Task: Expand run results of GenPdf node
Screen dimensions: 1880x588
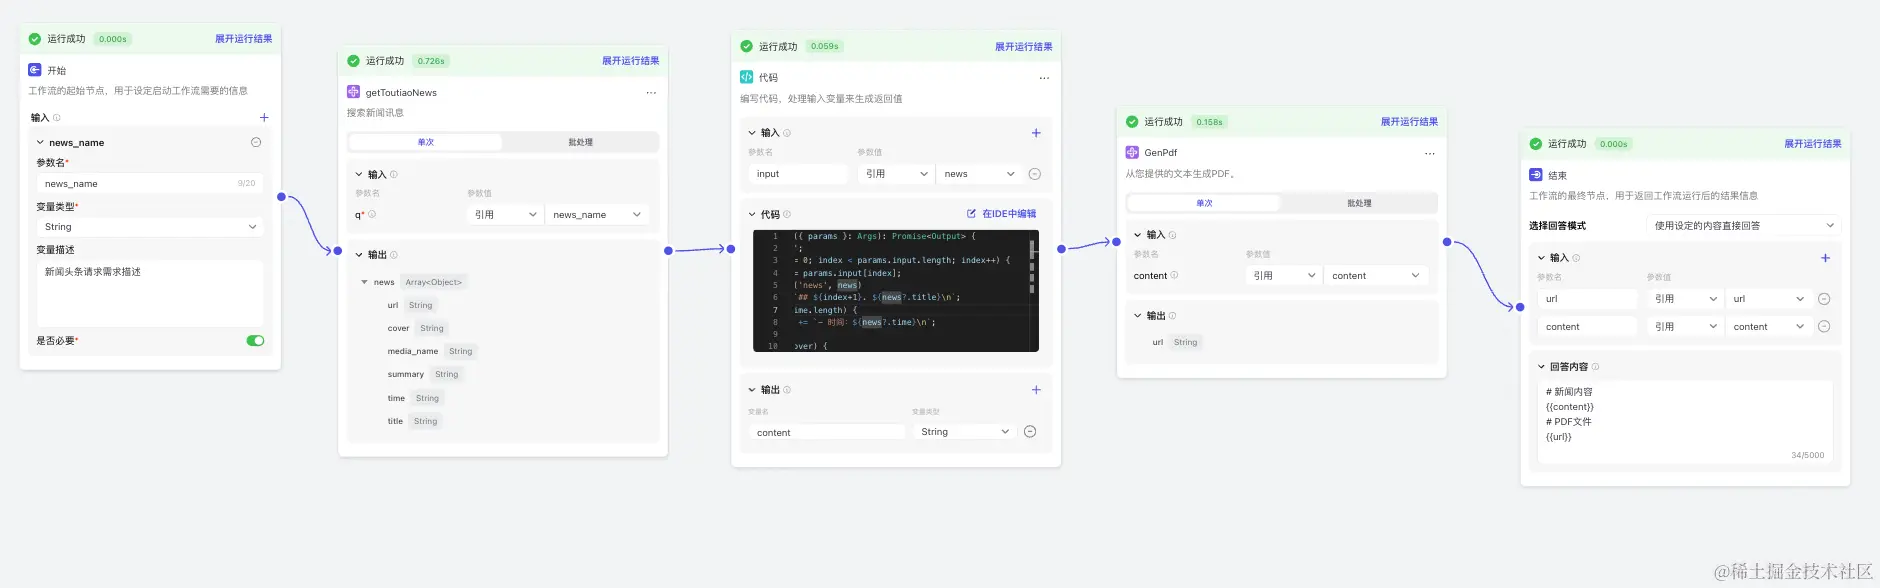Action: (x=1409, y=122)
